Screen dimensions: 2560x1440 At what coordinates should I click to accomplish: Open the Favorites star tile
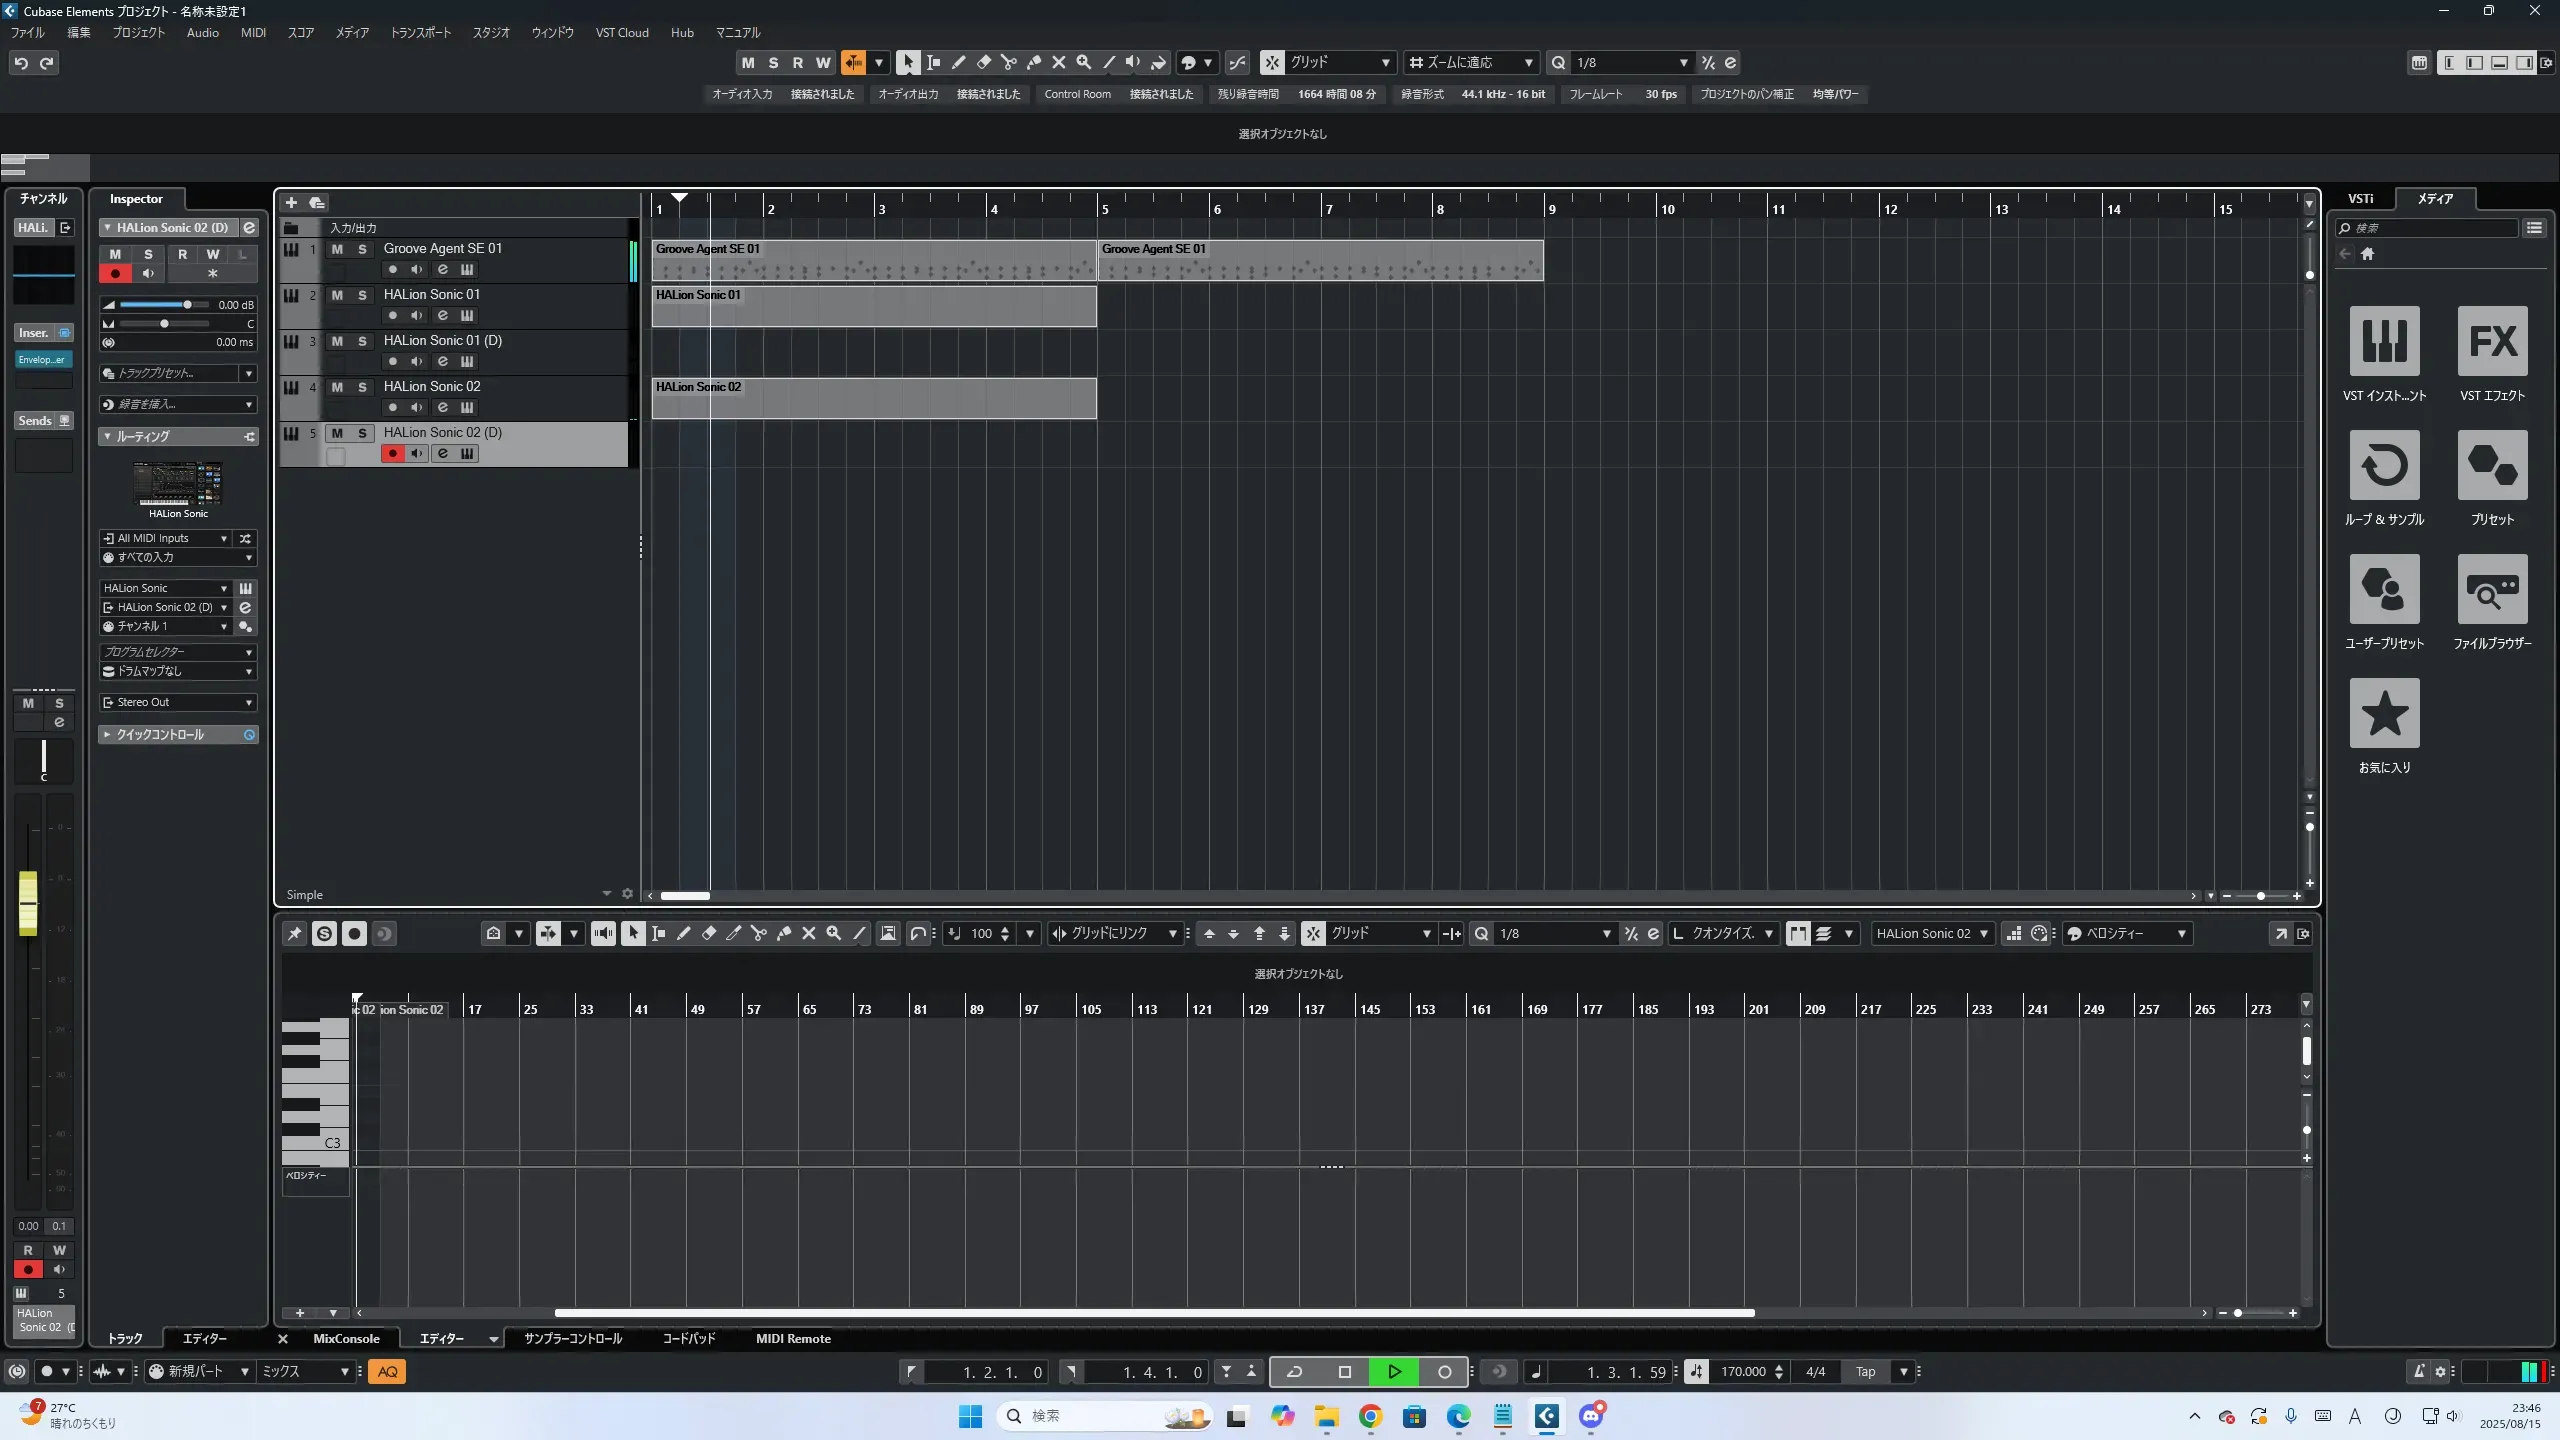[2384, 713]
